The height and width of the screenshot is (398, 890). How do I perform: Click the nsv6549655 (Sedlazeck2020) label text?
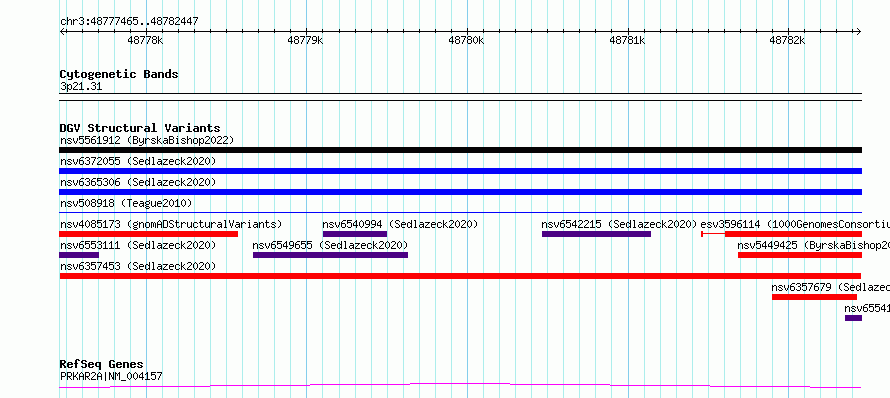point(330,245)
